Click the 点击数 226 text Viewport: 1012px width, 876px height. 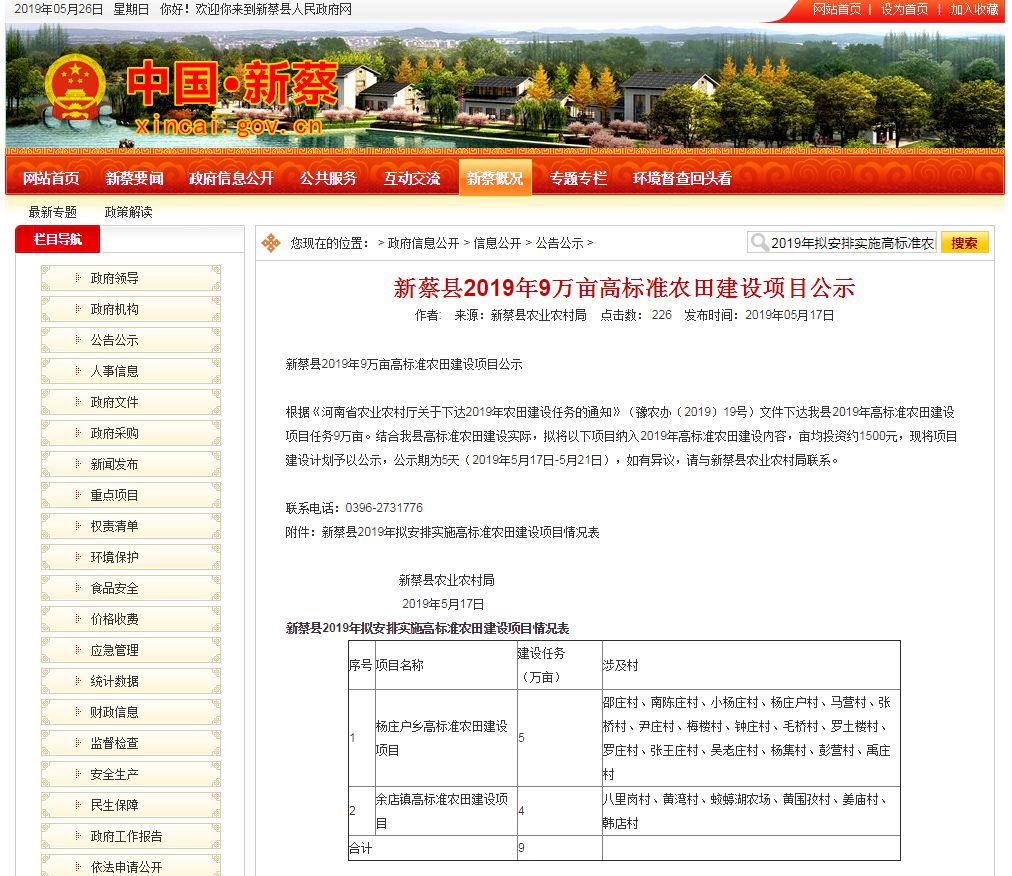[636, 315]
